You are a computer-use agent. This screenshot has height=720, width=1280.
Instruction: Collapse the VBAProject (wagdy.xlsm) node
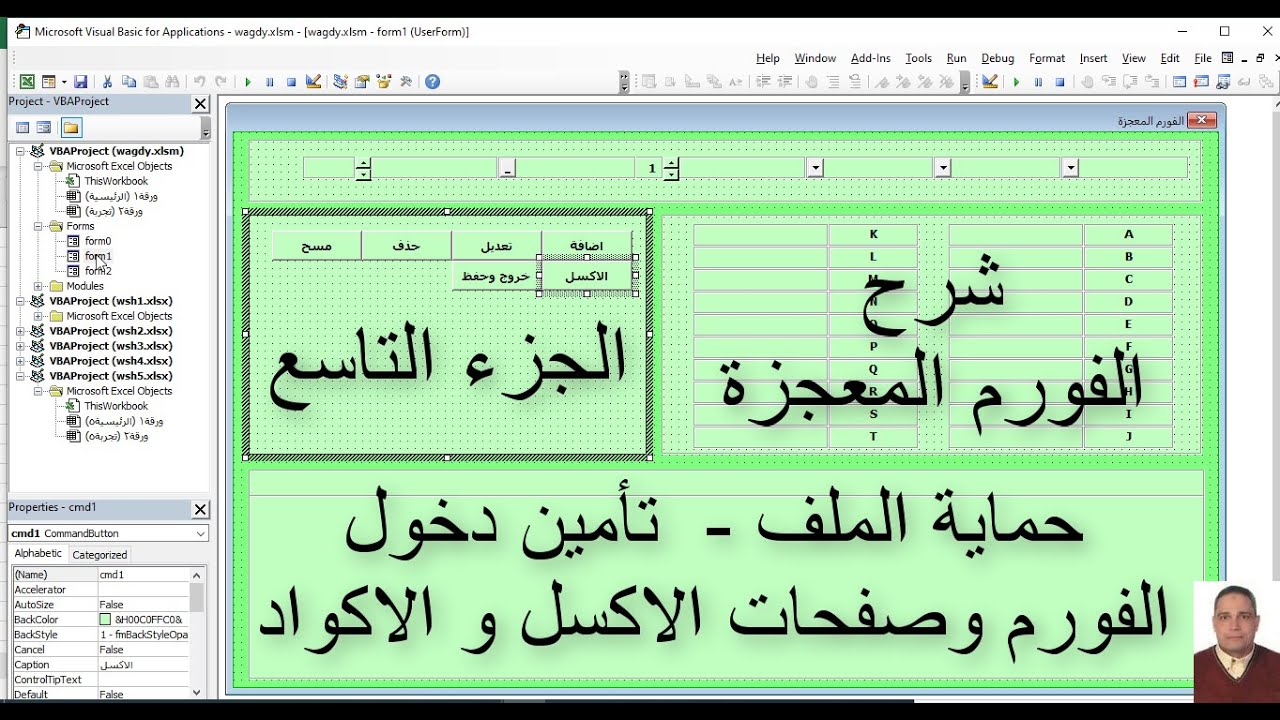coord(22,151)
